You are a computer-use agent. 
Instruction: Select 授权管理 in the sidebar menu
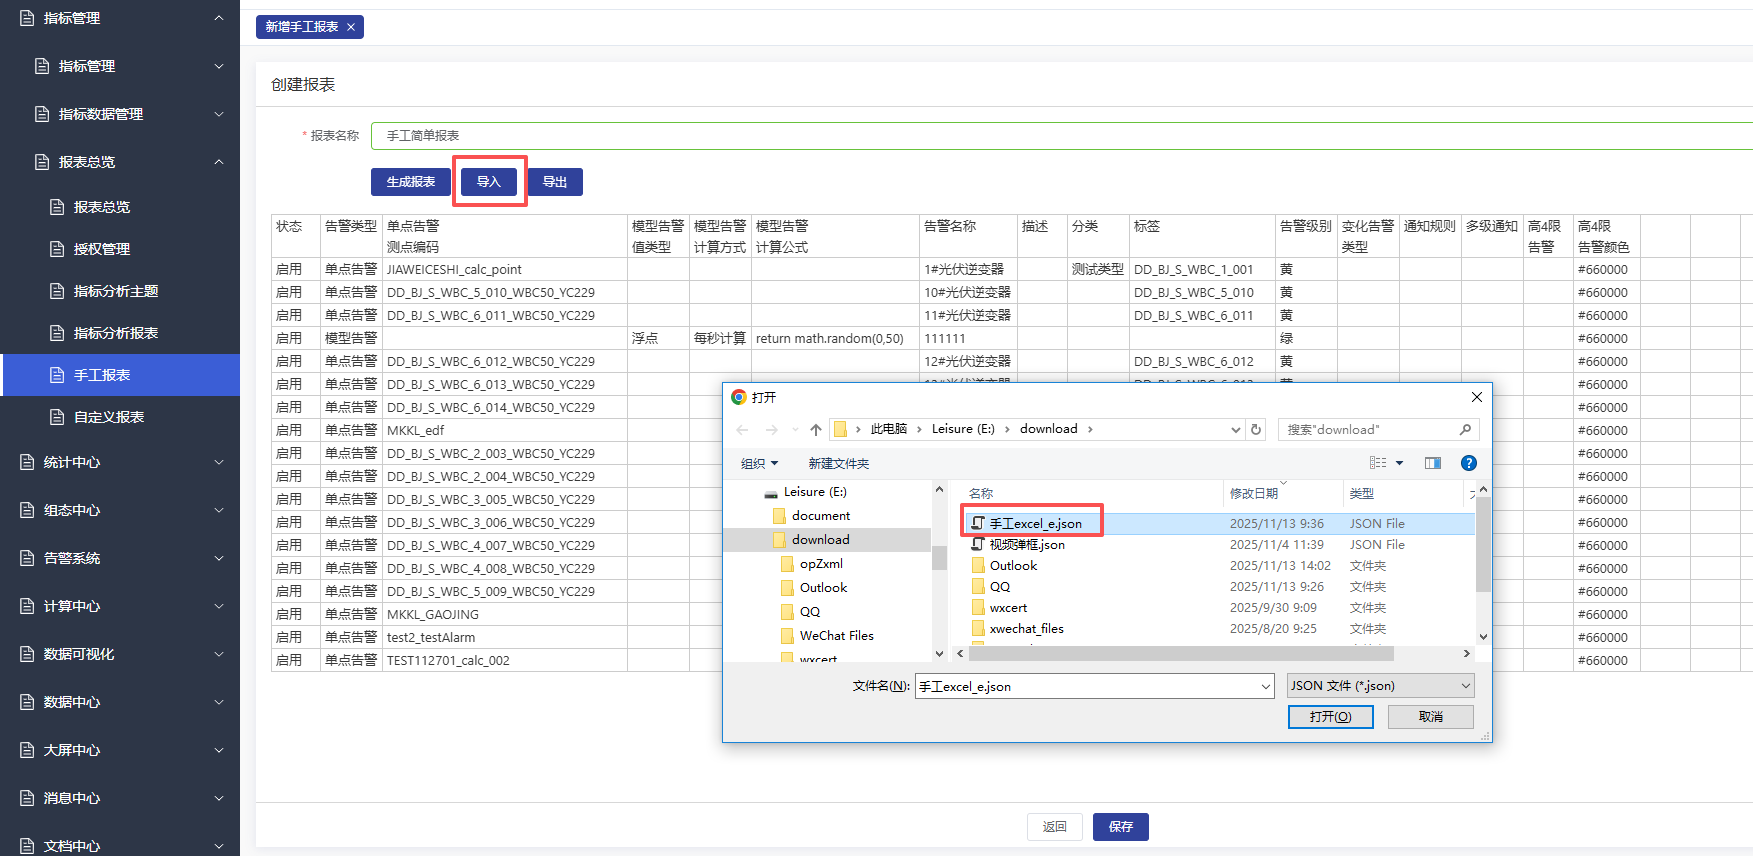click(x=102, y=249)
